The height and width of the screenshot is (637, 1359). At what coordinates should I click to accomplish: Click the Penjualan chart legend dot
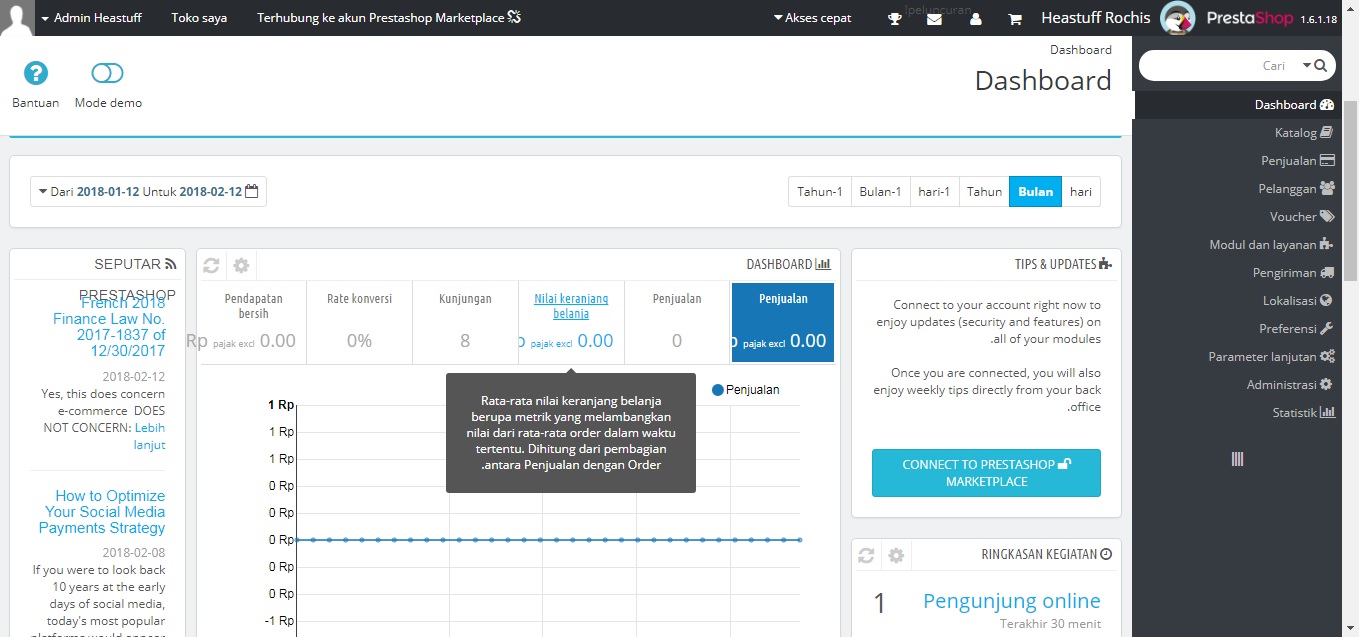pos(717,390)
